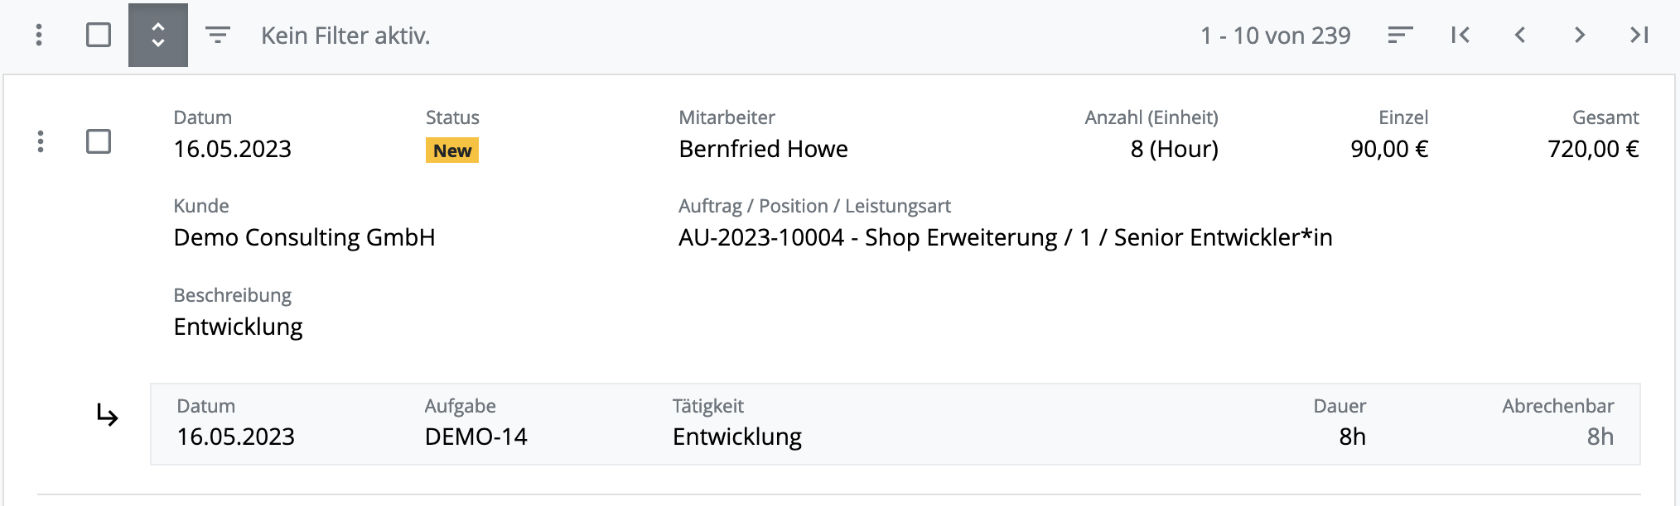Select the checkbox for the Bernfried Howe row
The width and height of the screenshot is (1680, 506).
98,141
